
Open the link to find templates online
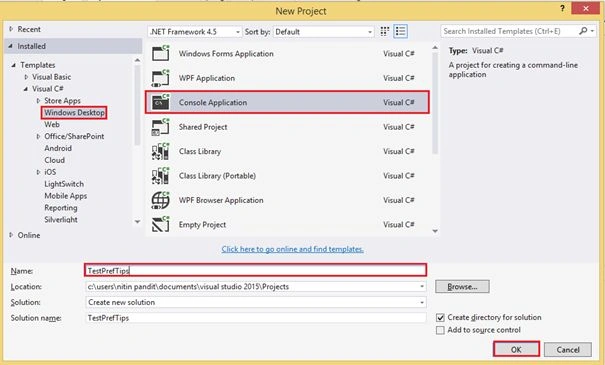(292, 249)
